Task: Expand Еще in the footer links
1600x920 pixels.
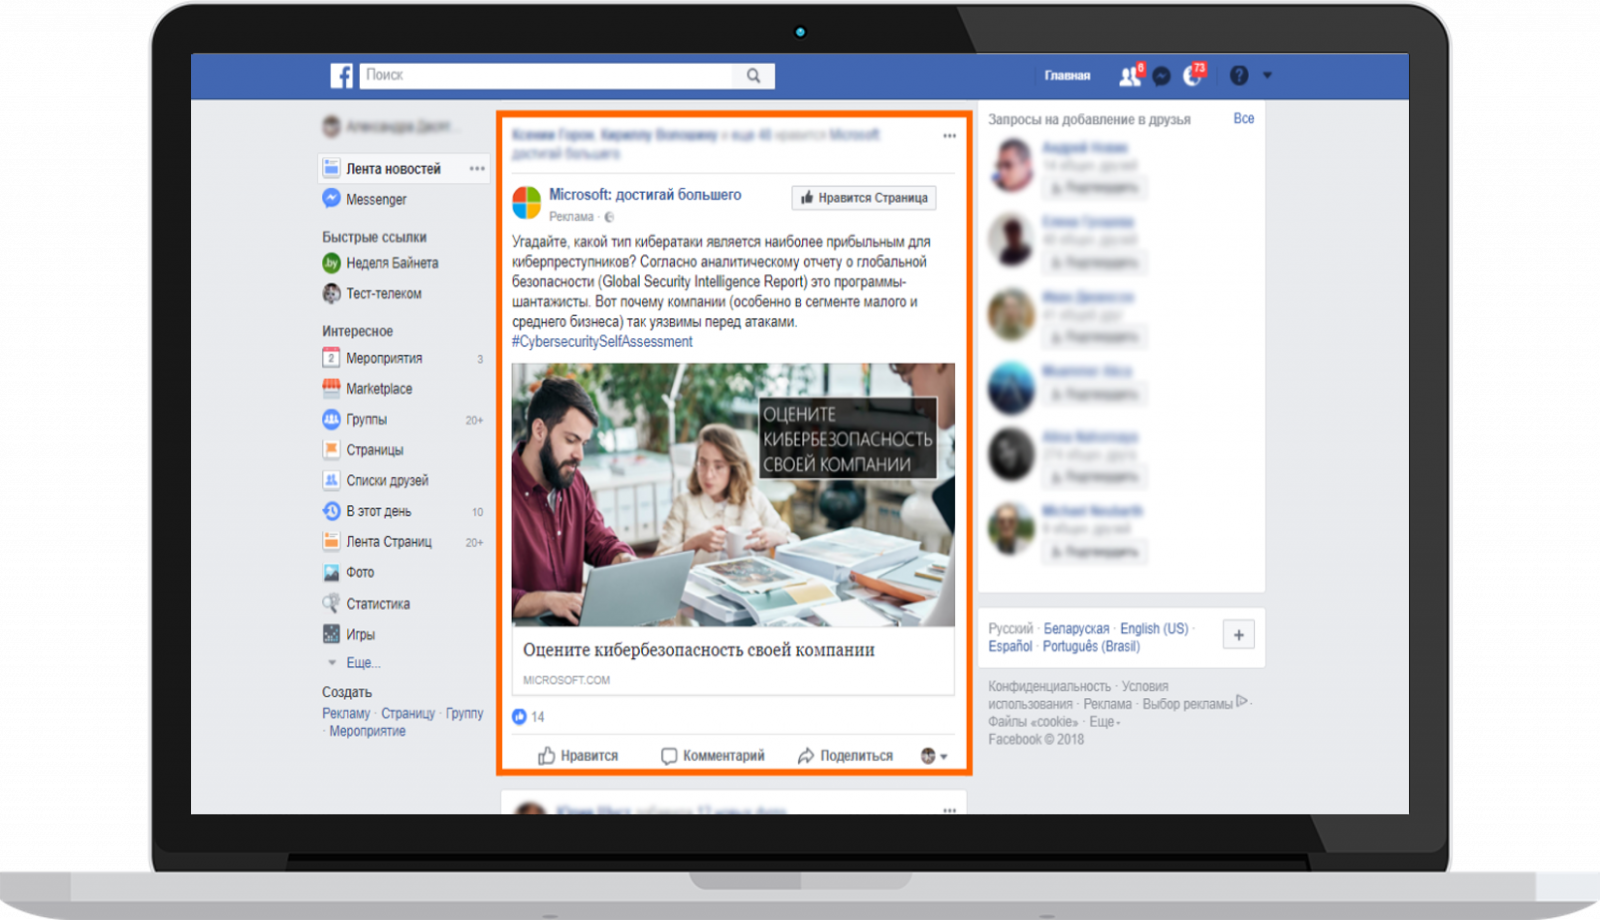Action: pyautogui.click(x=1104, y=722)
